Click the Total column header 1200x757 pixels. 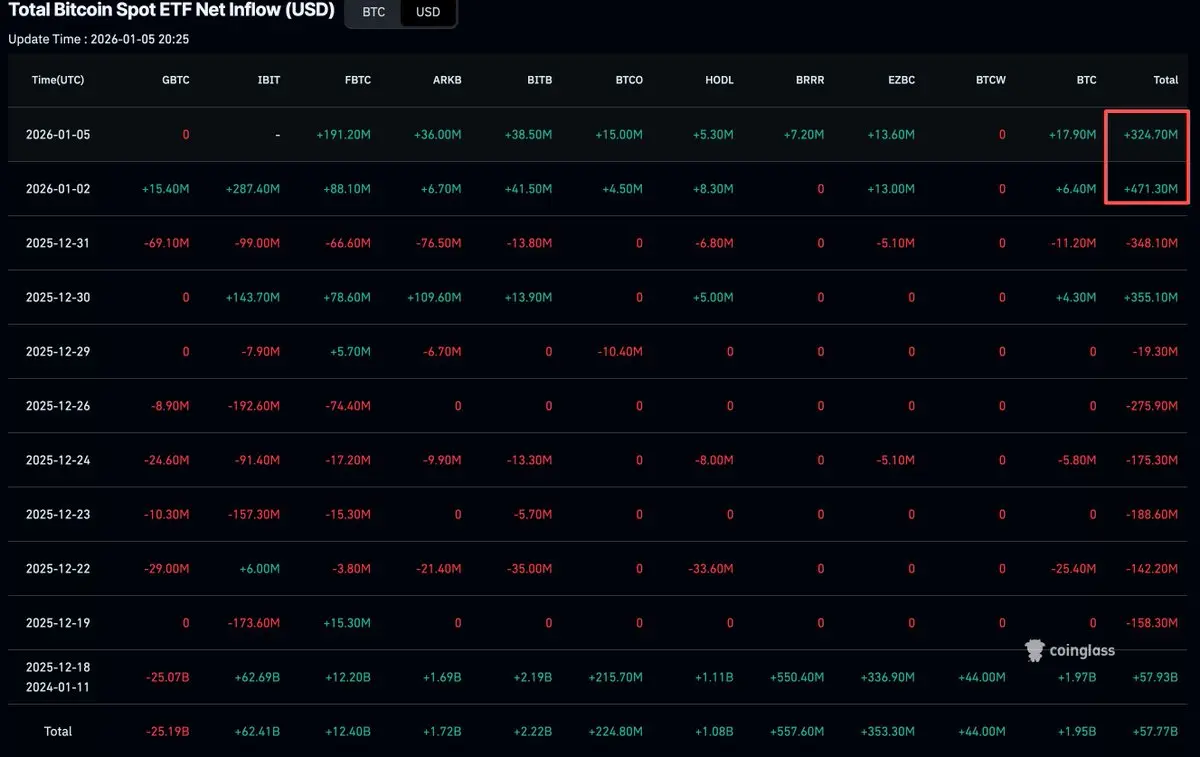pos(1165,80)
